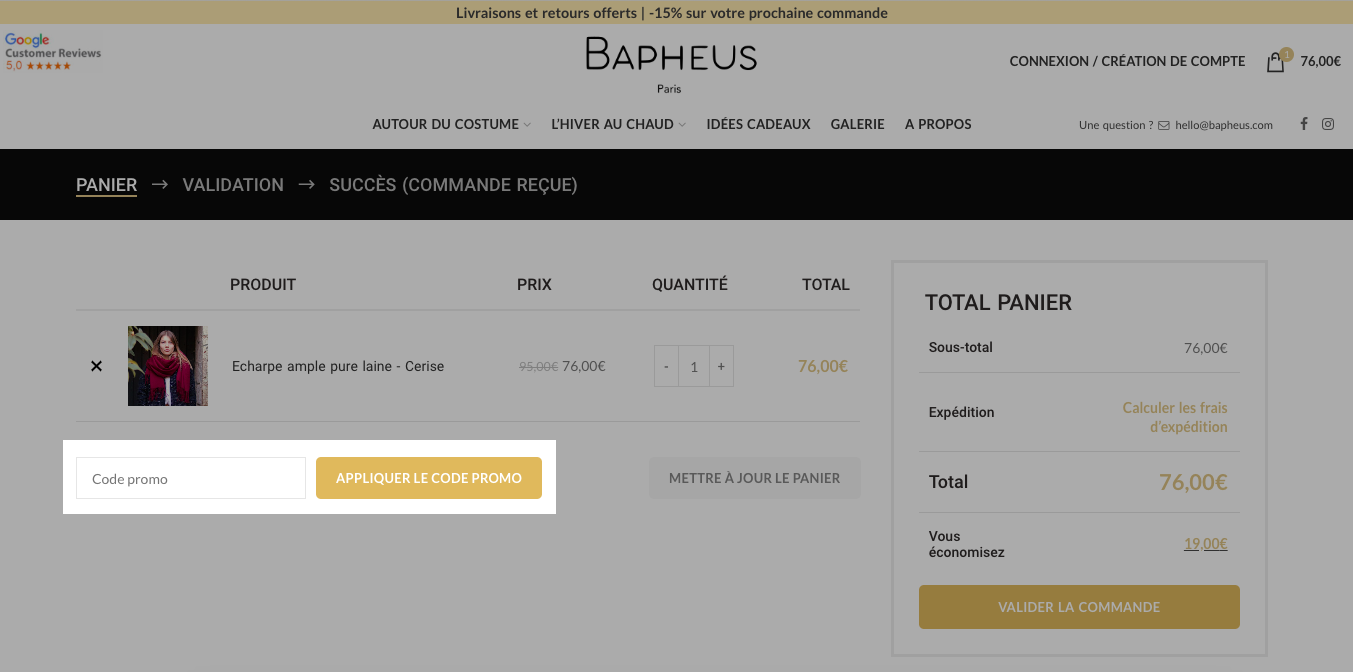1353x672 pixels.
Task: Click the Google Customer Reviews badge
Action: (53, 52)
